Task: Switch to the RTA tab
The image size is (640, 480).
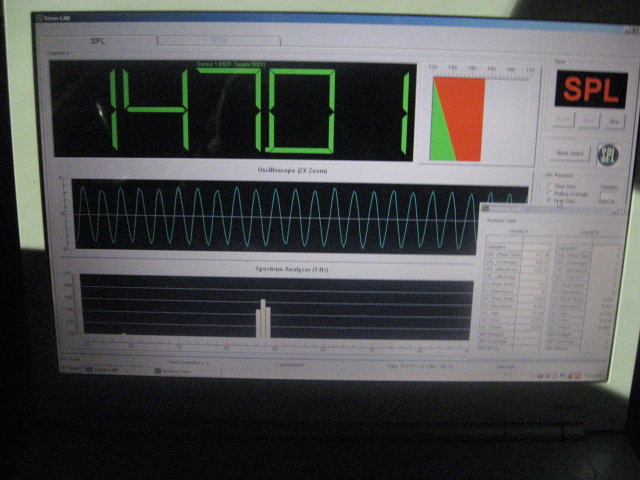Action: tap(218, 42)
